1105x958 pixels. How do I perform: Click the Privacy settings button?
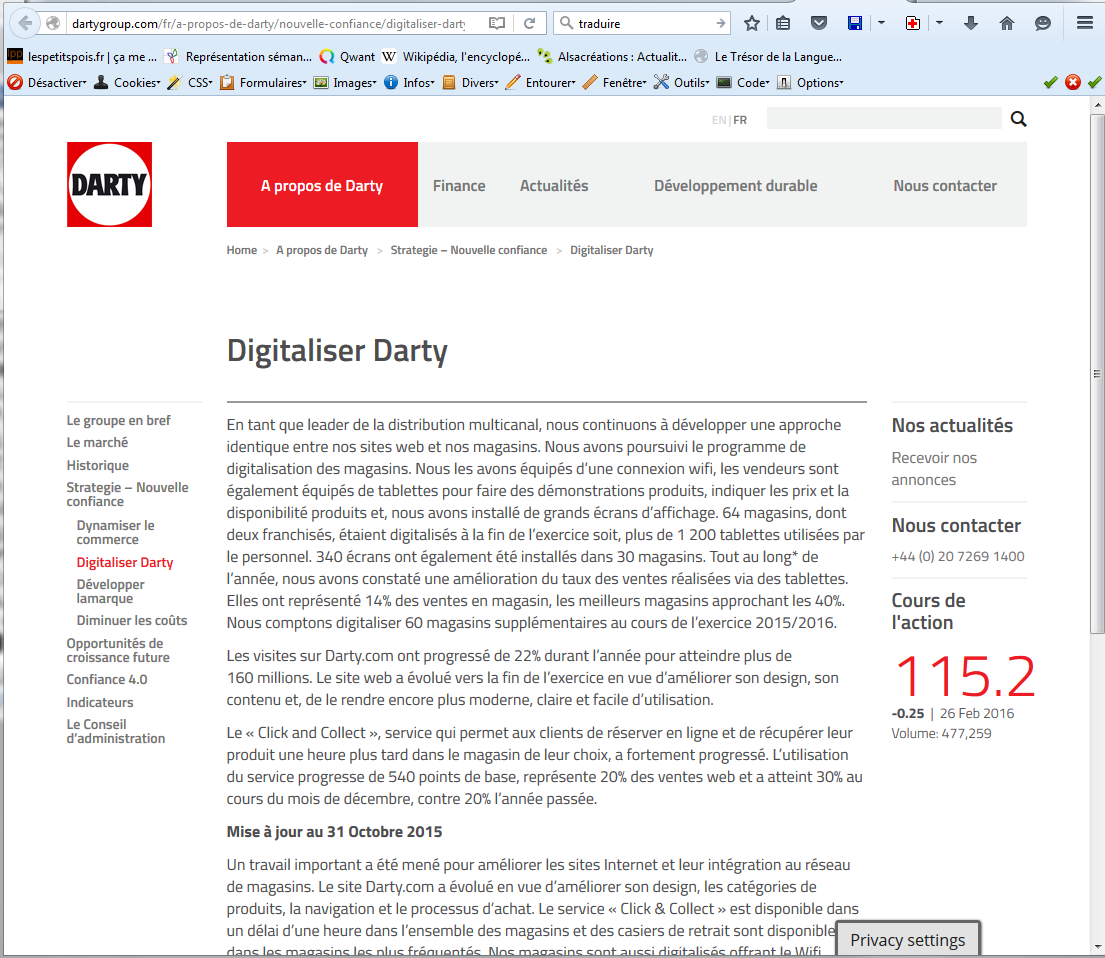click(907, 940)
